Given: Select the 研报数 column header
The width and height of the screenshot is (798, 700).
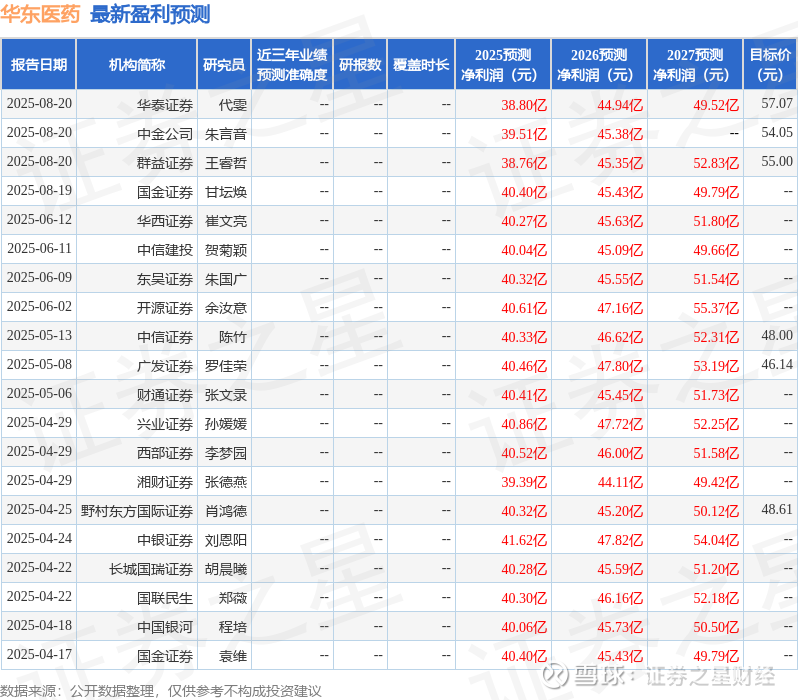Looking at the screenshot, I should (x=360, y=65).
